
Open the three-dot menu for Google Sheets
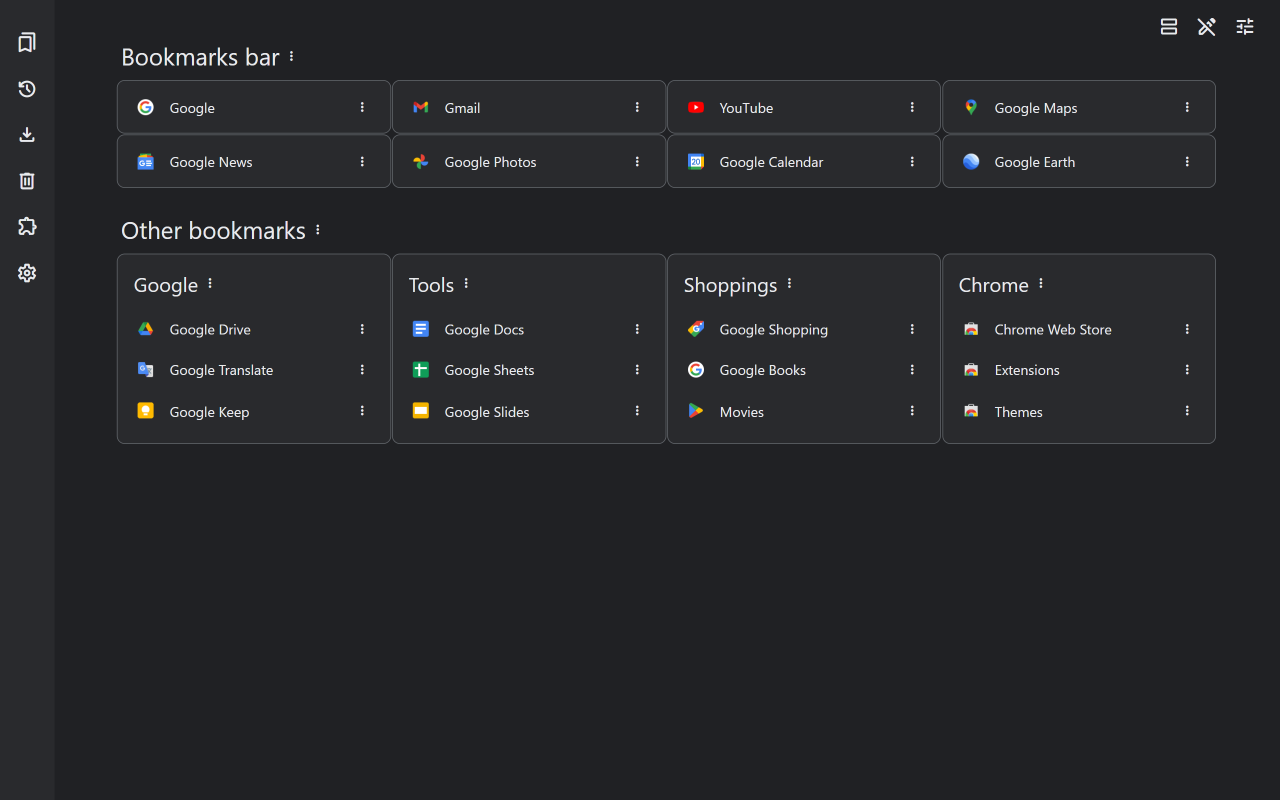637,370
